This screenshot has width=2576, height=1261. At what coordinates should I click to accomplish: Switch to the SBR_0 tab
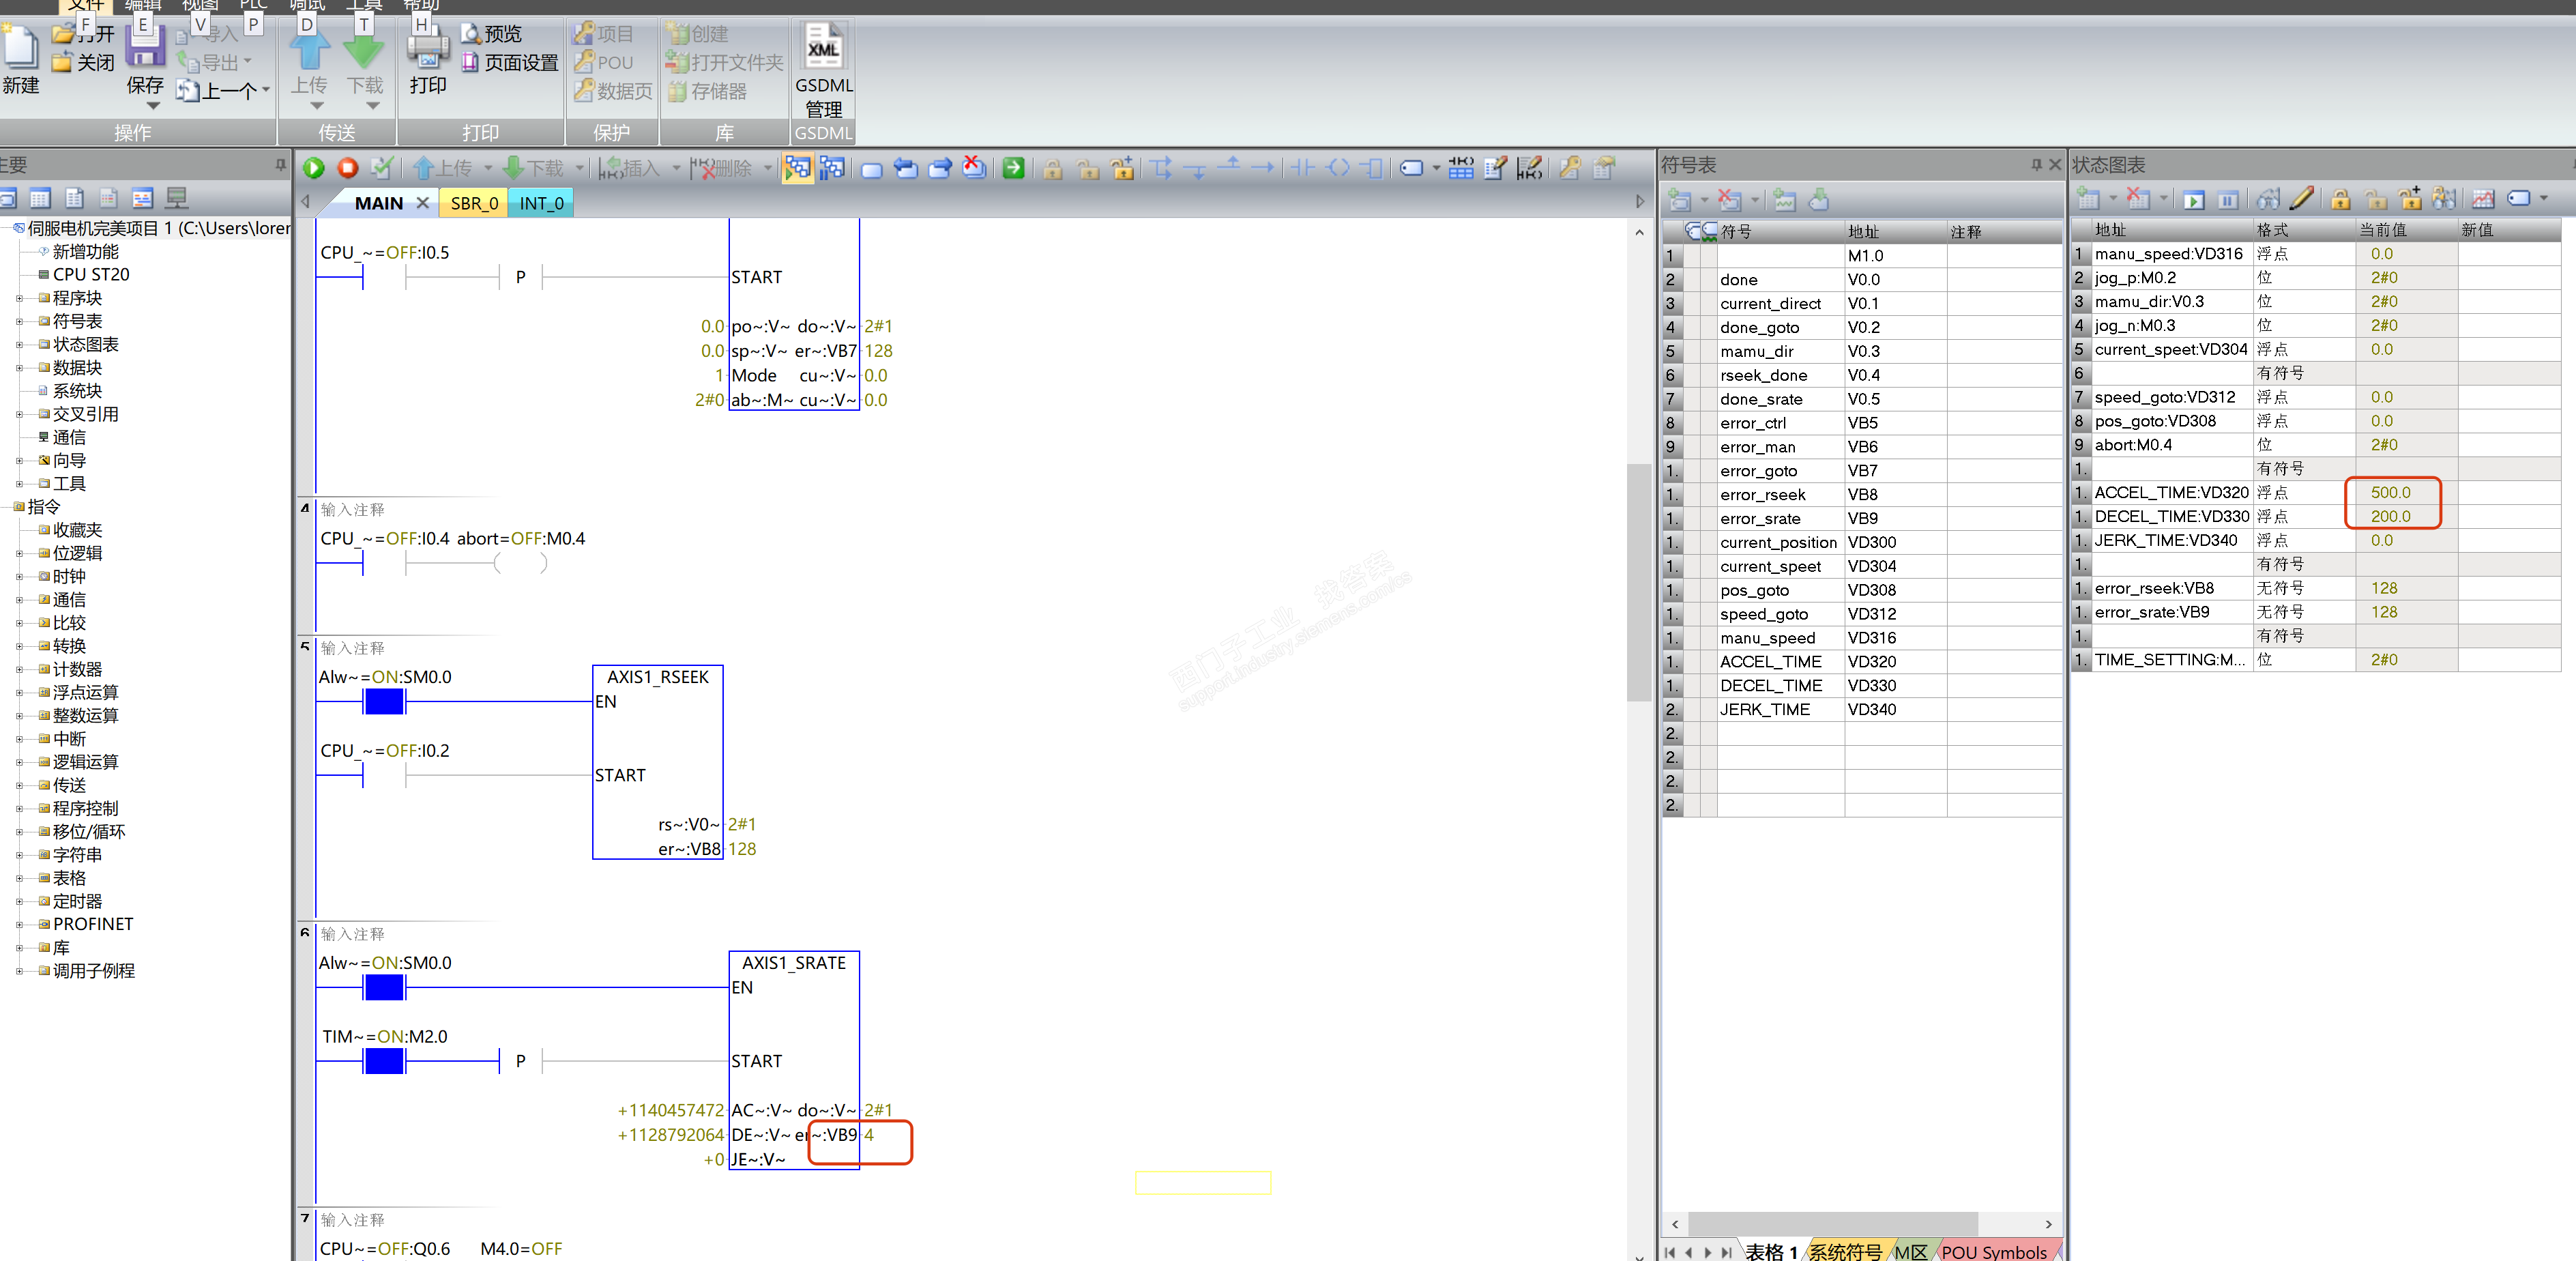coord(474,203)
